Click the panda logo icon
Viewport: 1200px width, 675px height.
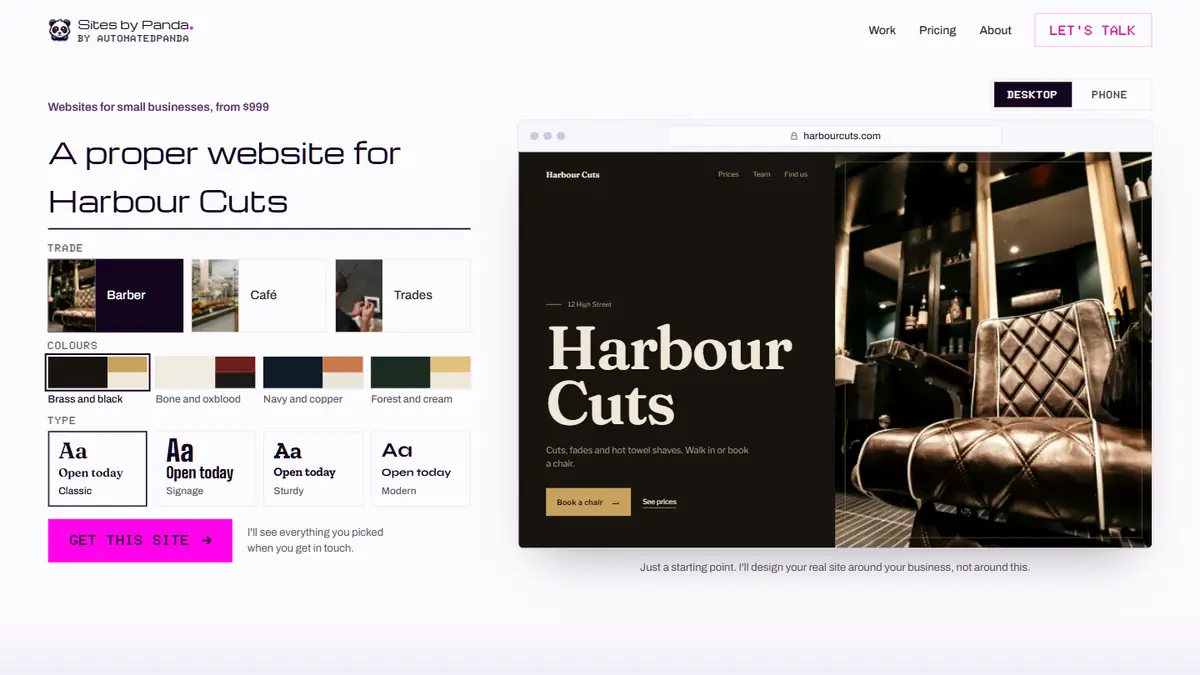coord(60,30)
